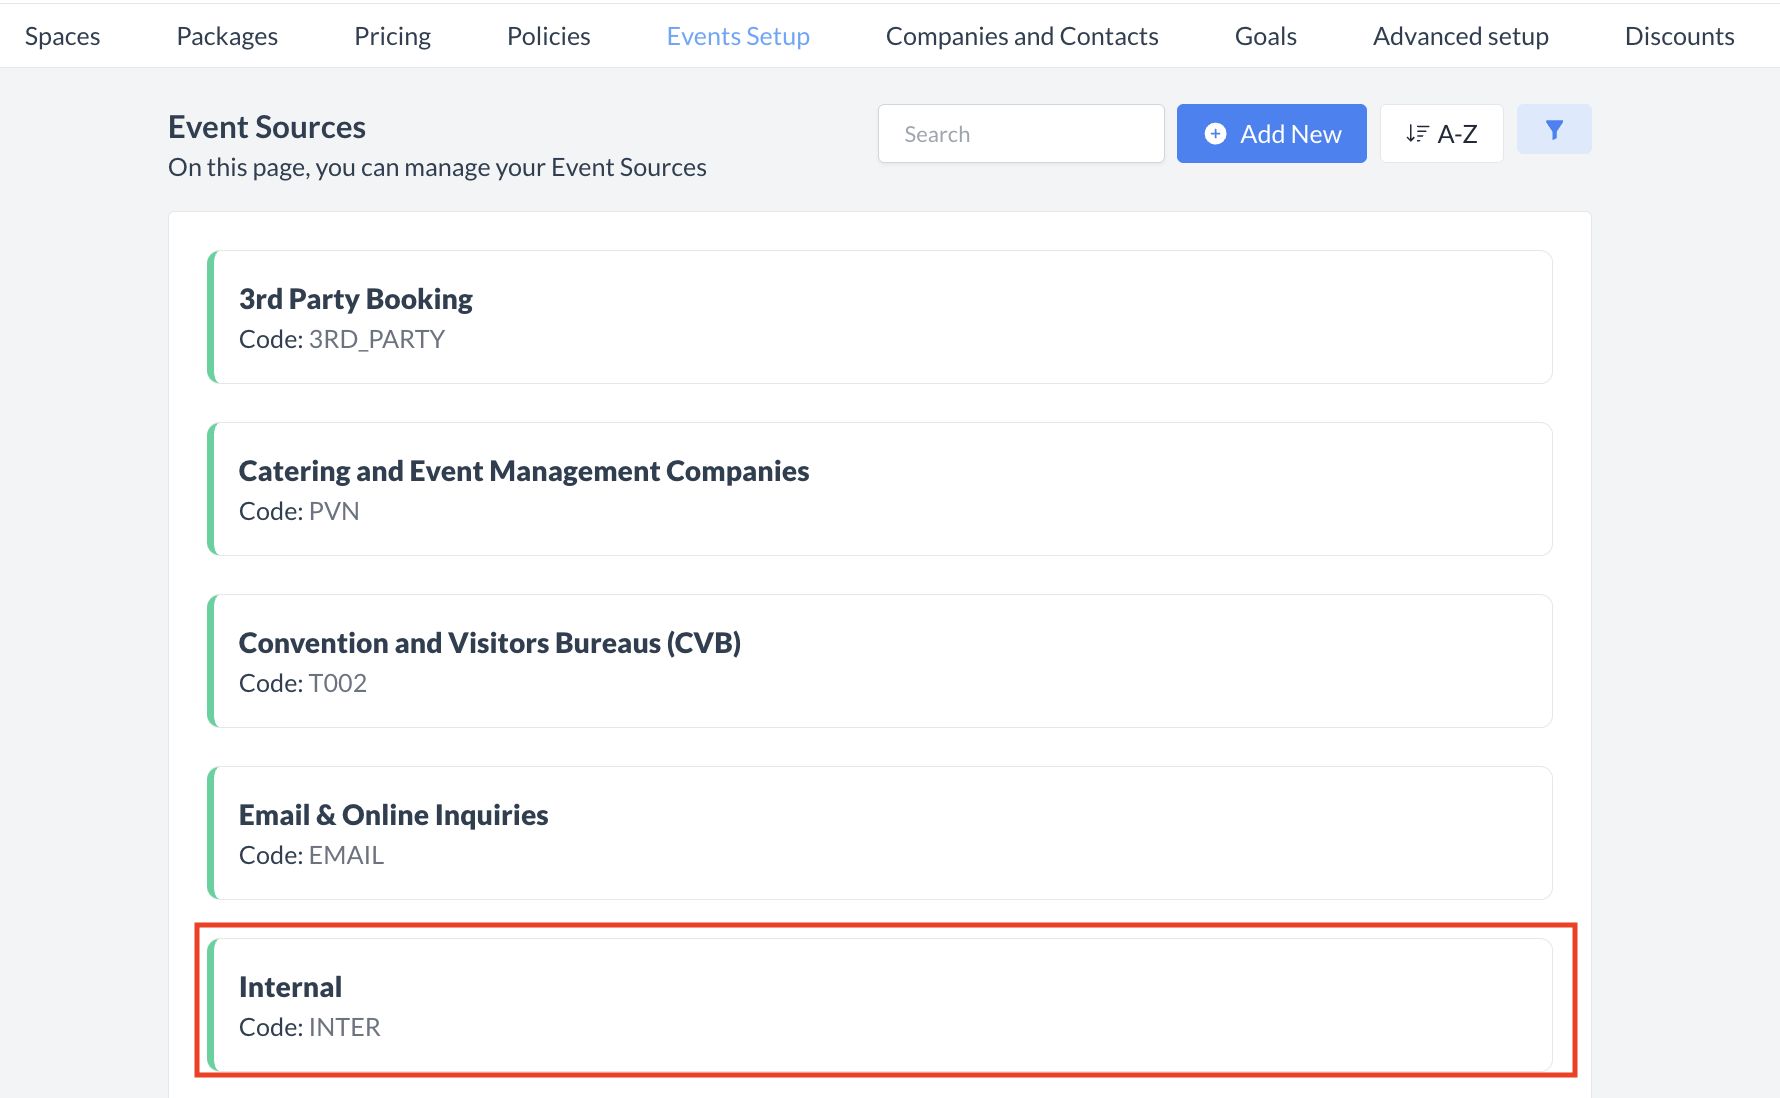Screen dimensions: 1780x1098
Task: Open Convention and Visitors Bureaus (CVB) source
Action: (880, 661)
